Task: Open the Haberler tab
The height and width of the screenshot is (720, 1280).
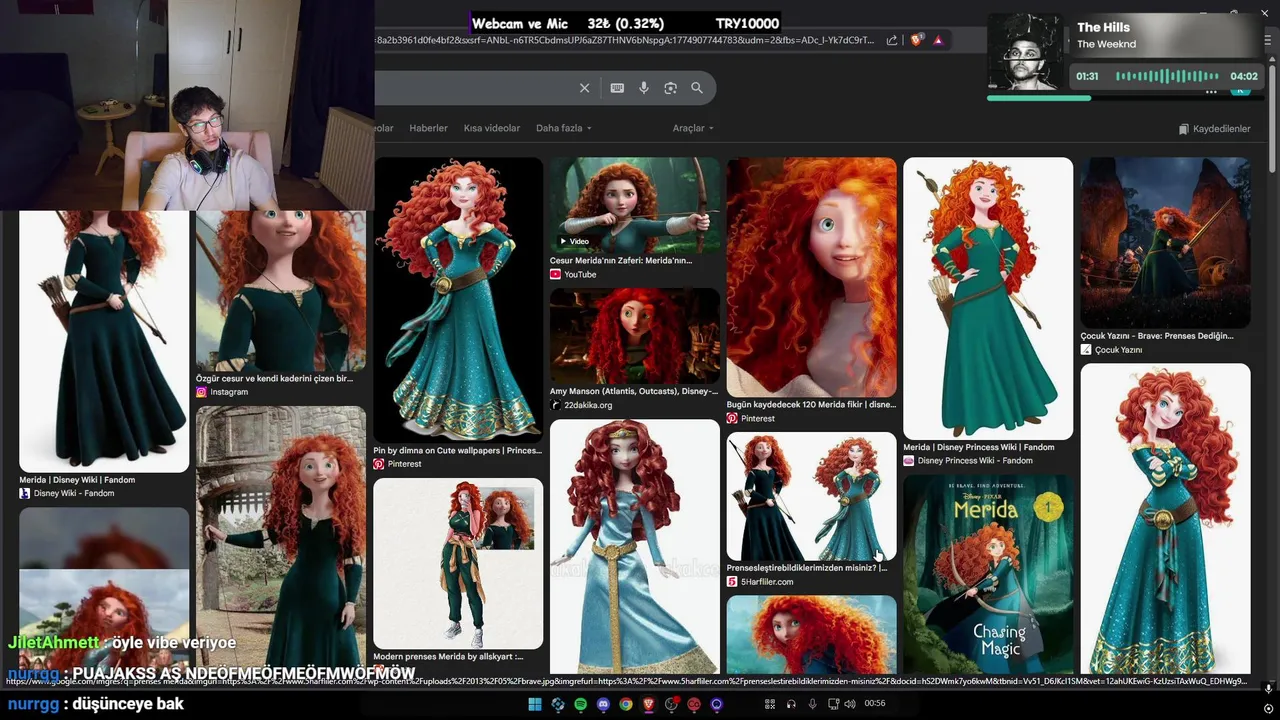Action: (428, 128)
